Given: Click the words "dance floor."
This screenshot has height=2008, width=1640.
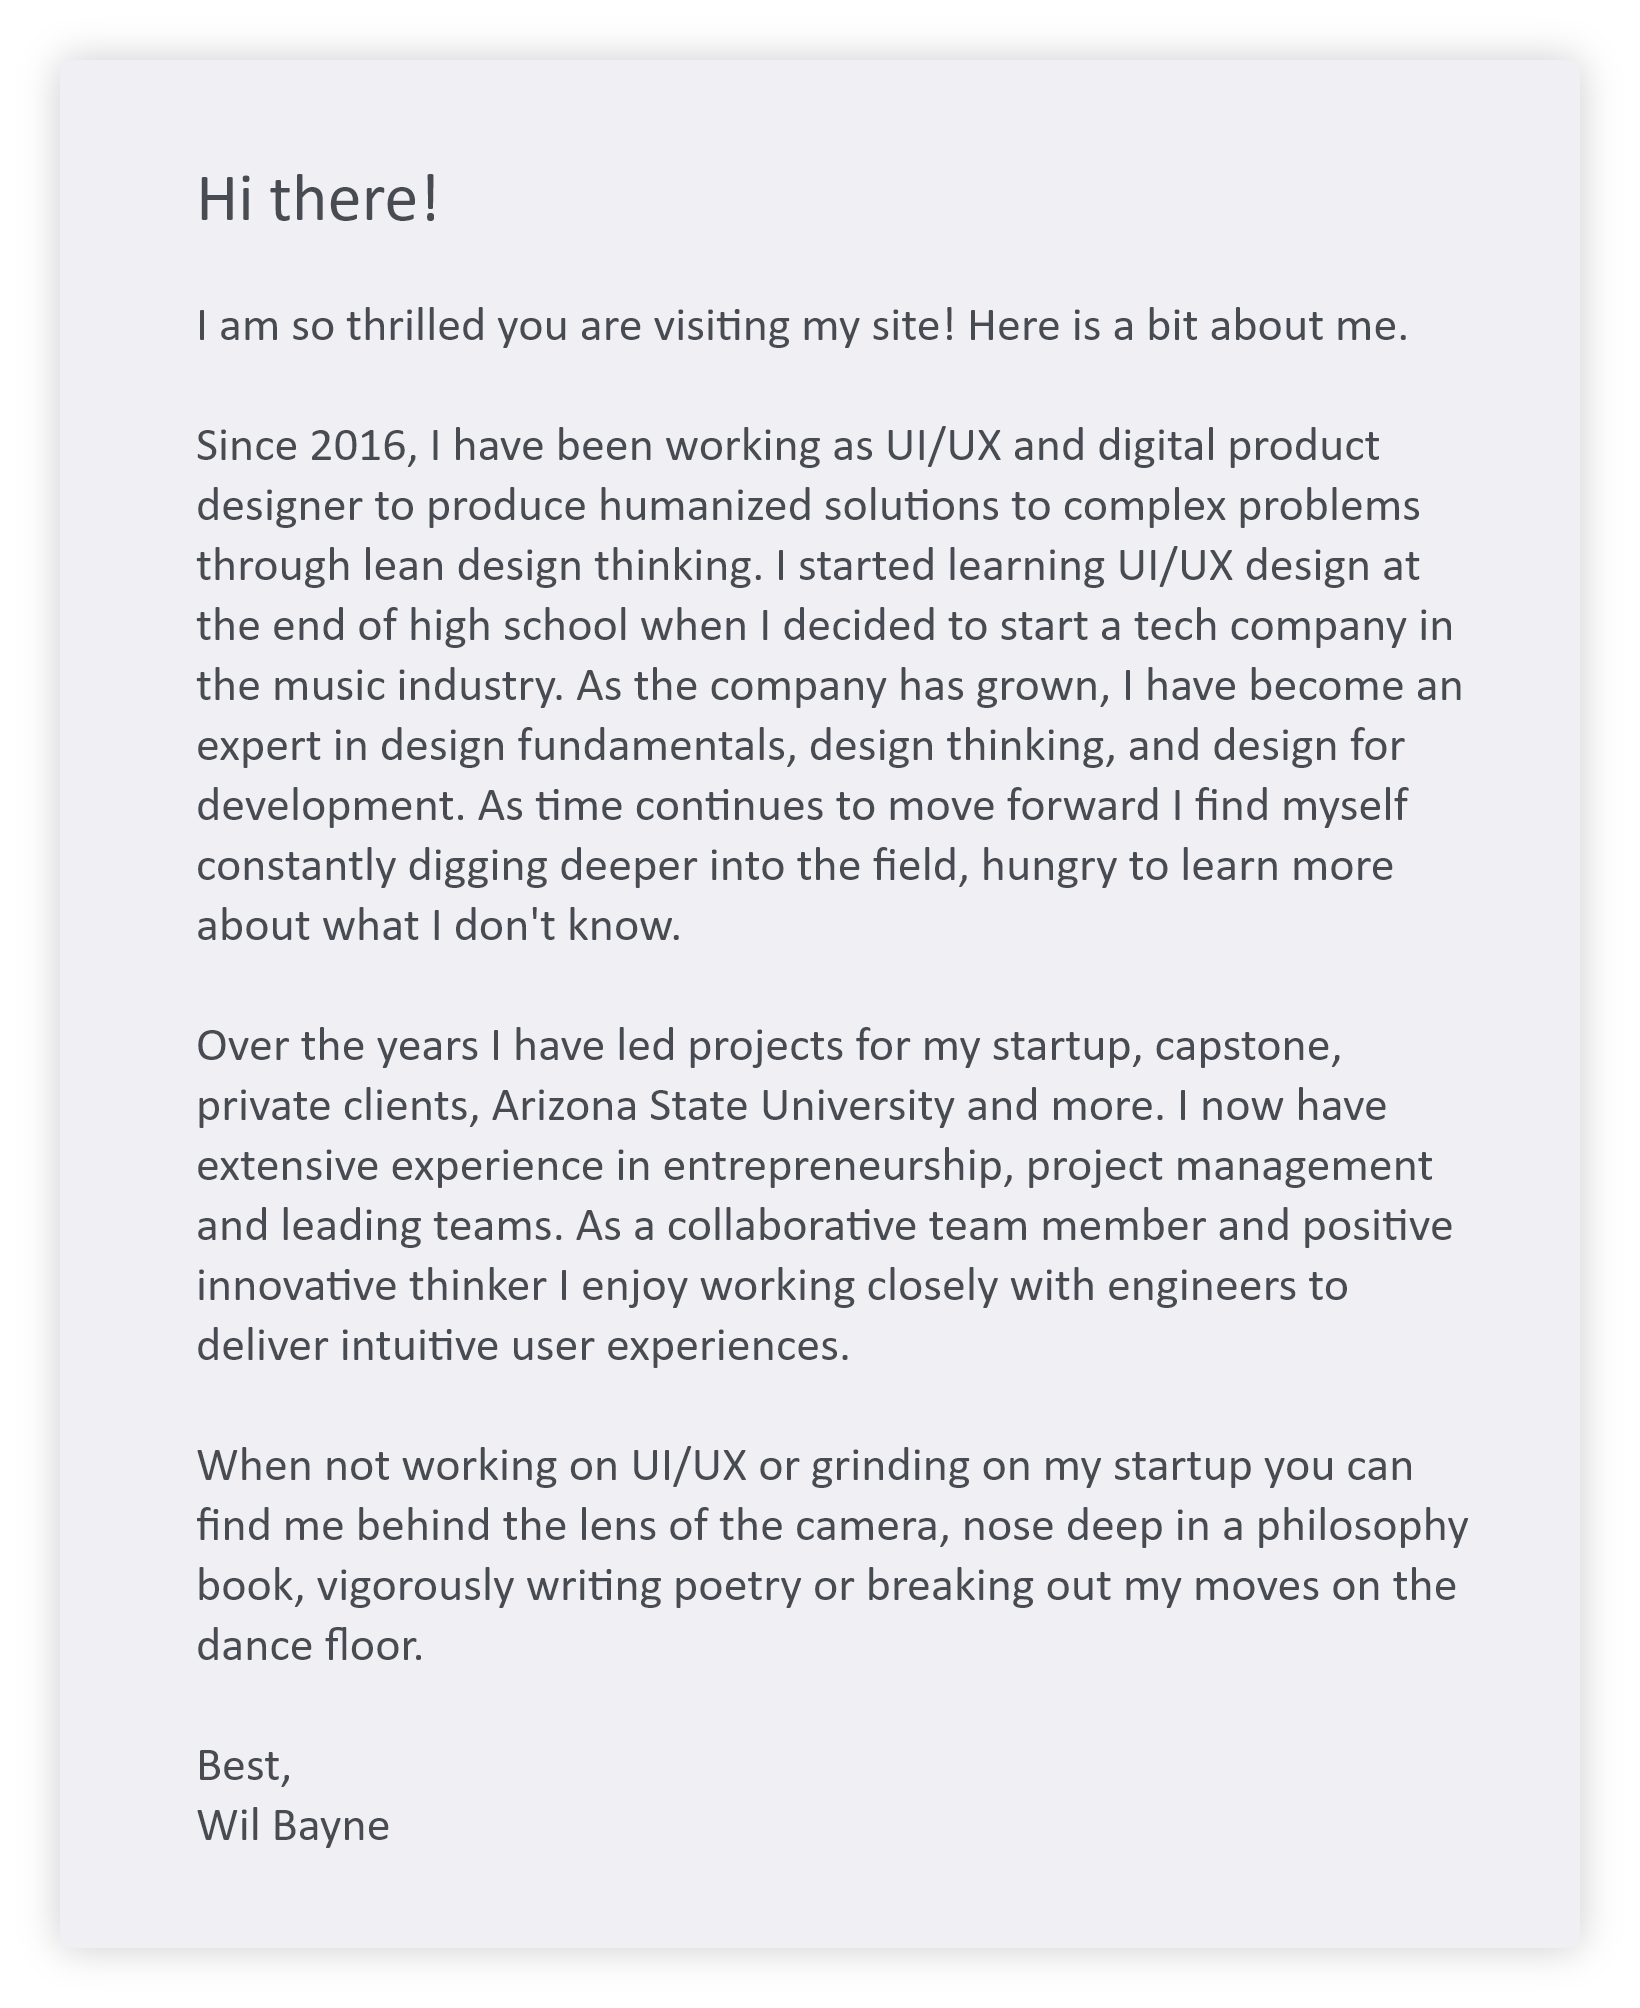Looking at the screenshot, I should tap(310, 1646).
